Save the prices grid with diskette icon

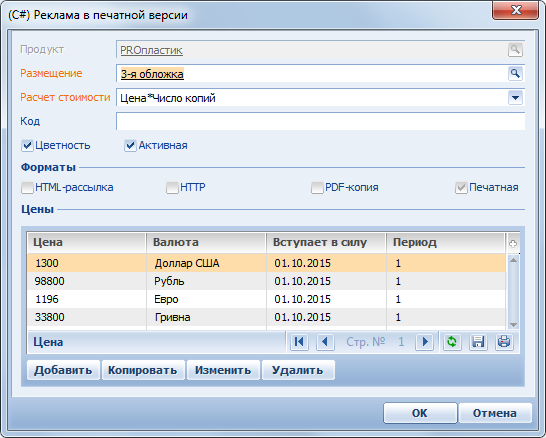click(478, 342)
